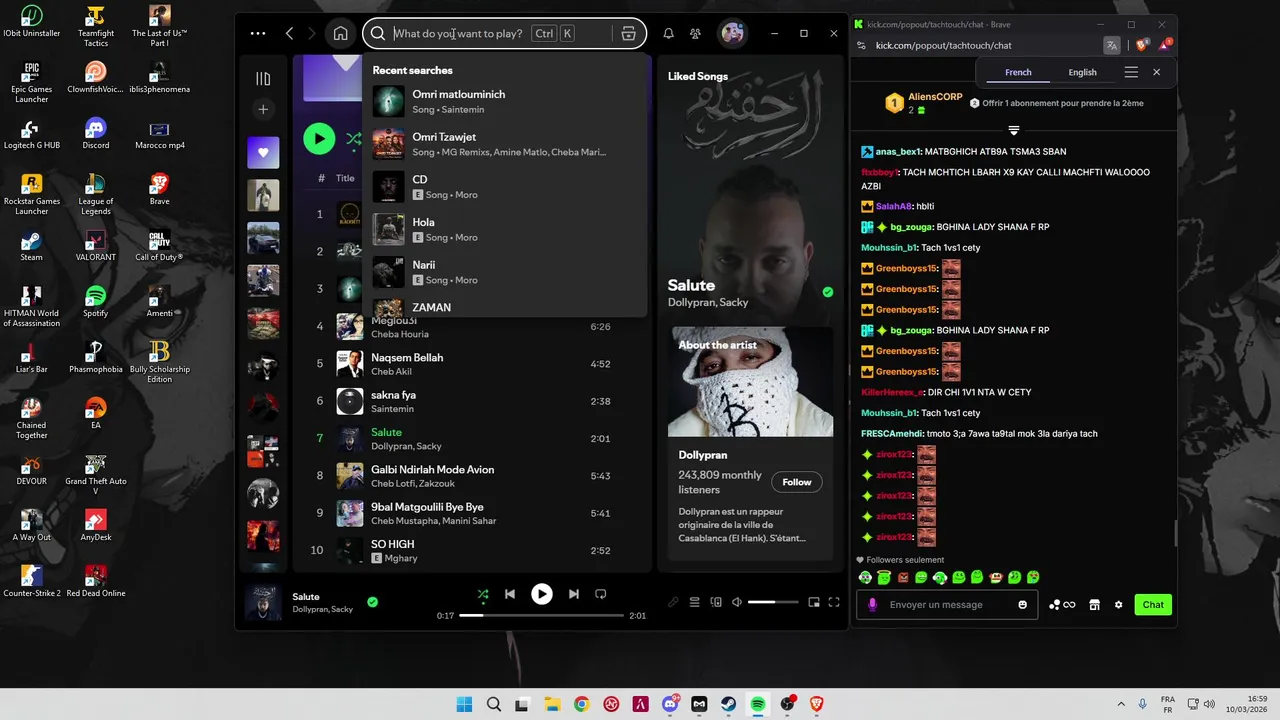Select recent search "Hola" by Moro
1280x720 pixels.
(x=505, y=230)
